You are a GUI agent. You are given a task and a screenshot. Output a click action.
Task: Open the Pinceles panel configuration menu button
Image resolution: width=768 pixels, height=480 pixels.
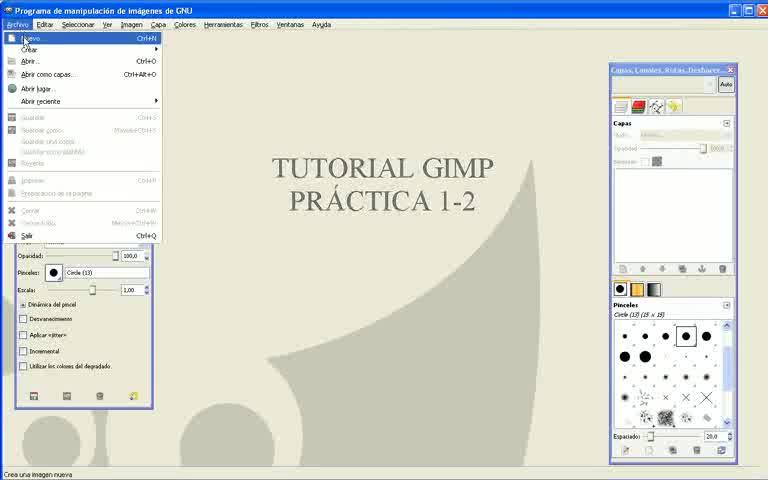726,305
